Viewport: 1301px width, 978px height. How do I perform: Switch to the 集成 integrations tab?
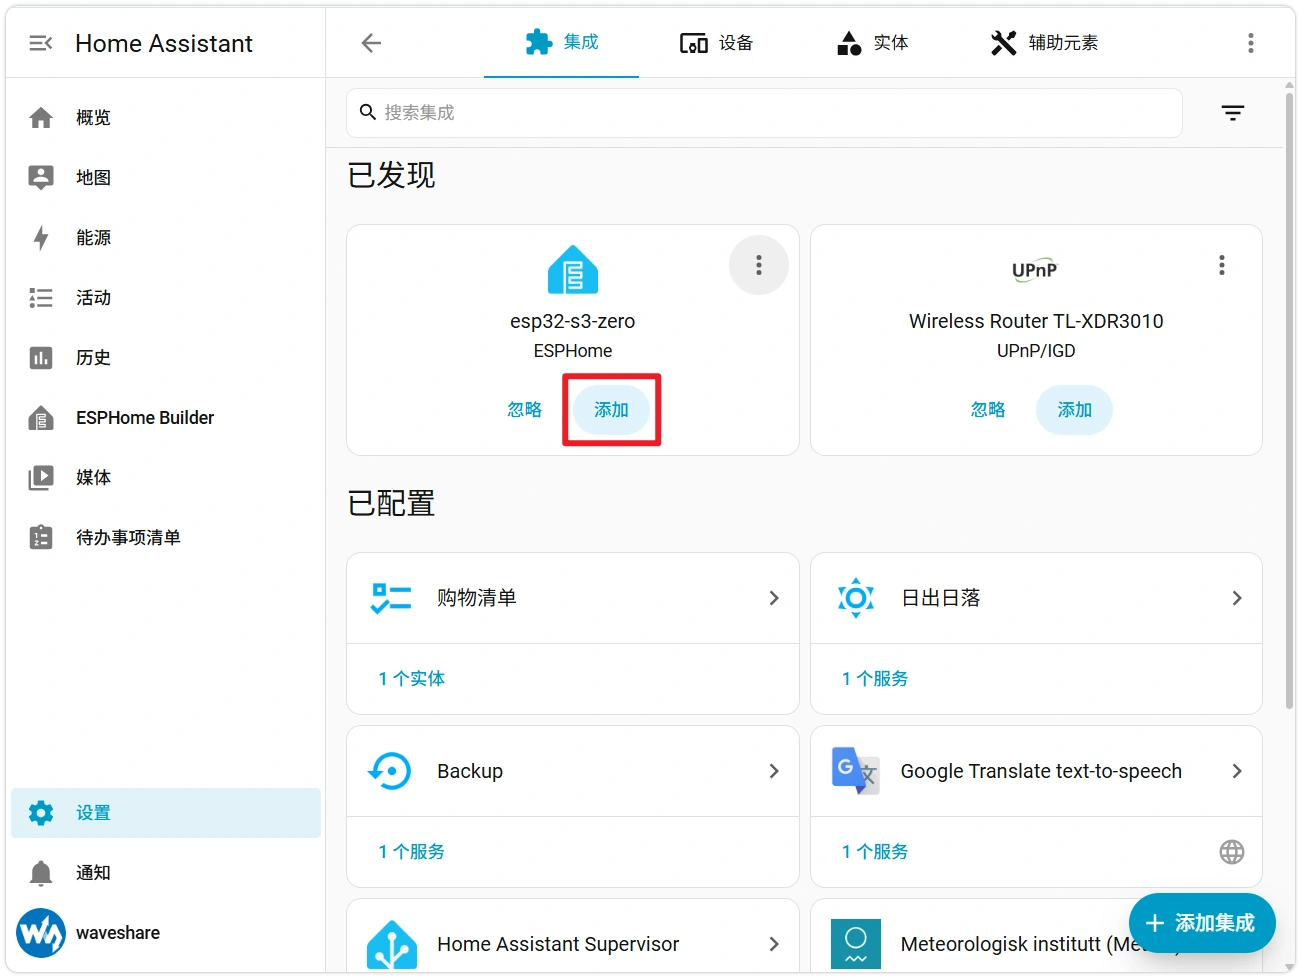[562, 42]
